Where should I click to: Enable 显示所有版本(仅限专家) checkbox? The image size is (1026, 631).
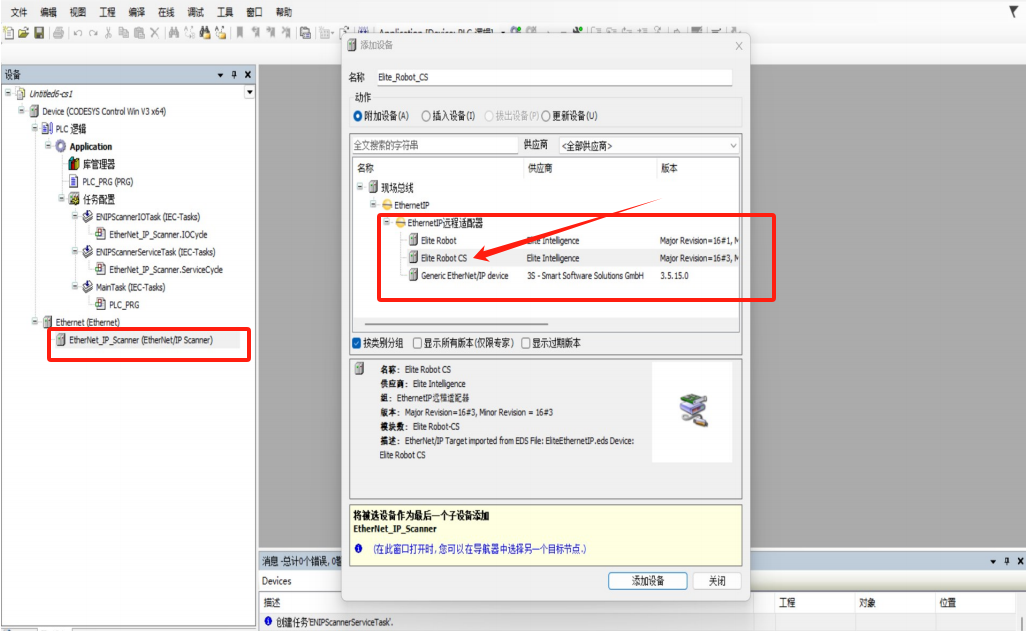point(418,343)
